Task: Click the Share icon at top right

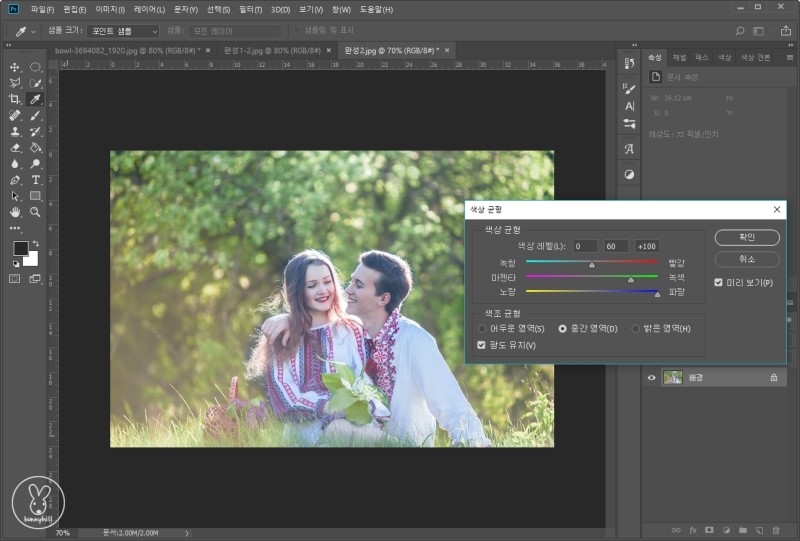Action: [784, 31]
